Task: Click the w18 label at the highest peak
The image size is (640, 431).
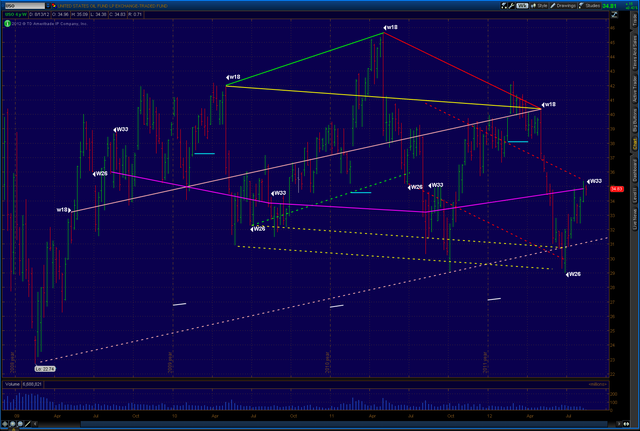Action: (x=391, y=27)
